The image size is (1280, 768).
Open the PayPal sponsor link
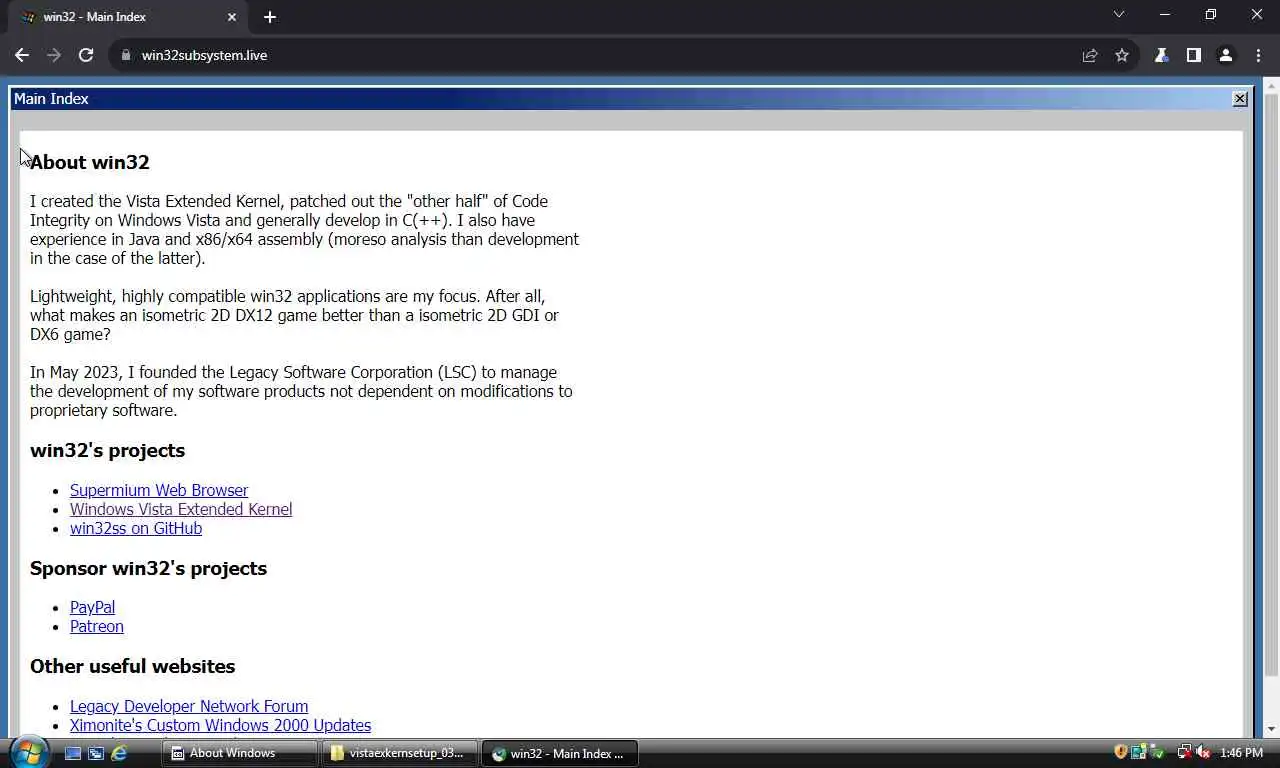coord(92,607)
